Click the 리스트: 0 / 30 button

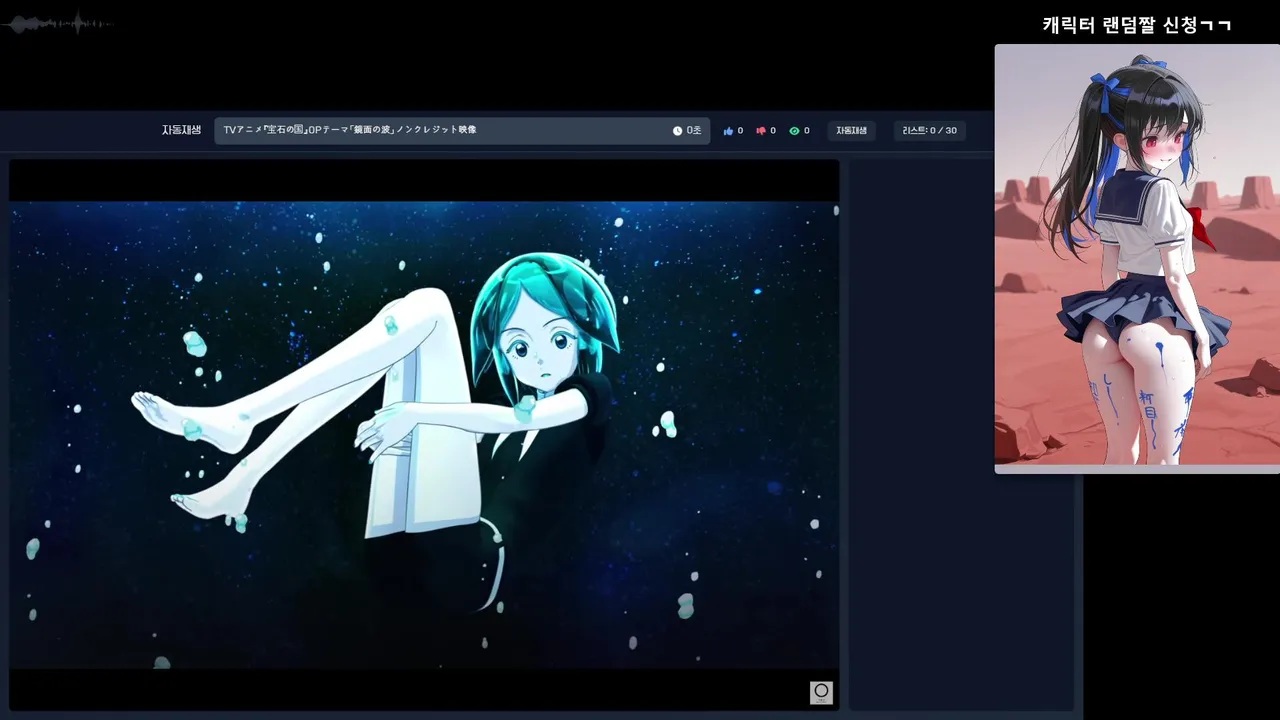[929, 131]
